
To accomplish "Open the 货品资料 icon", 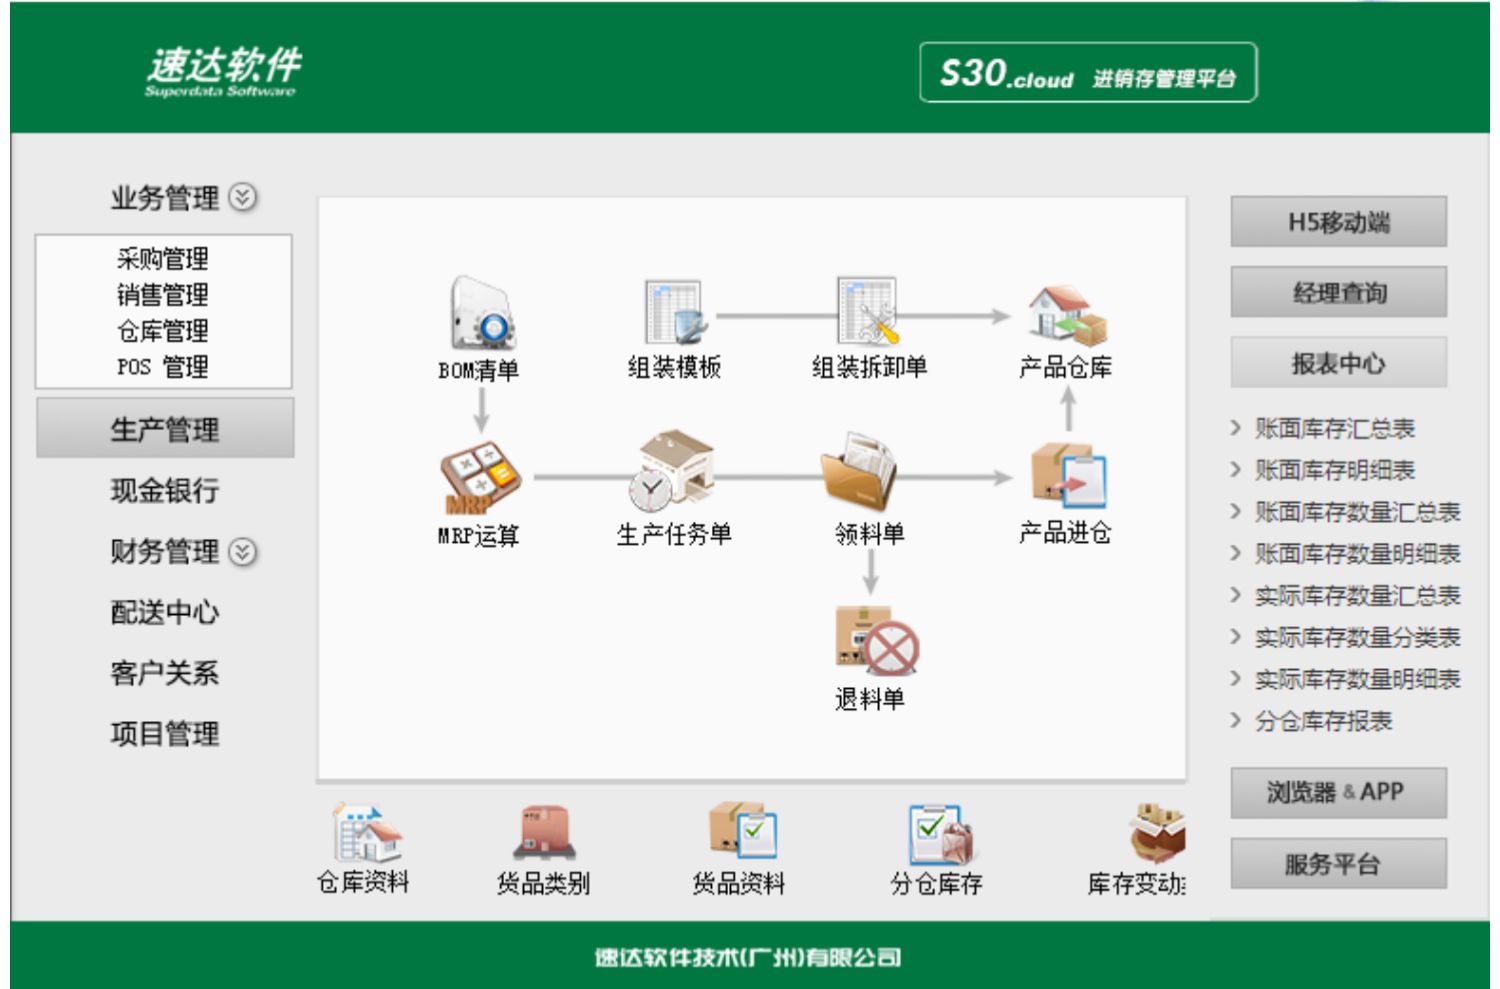I will pyautogui.click(x=742, y=830).
